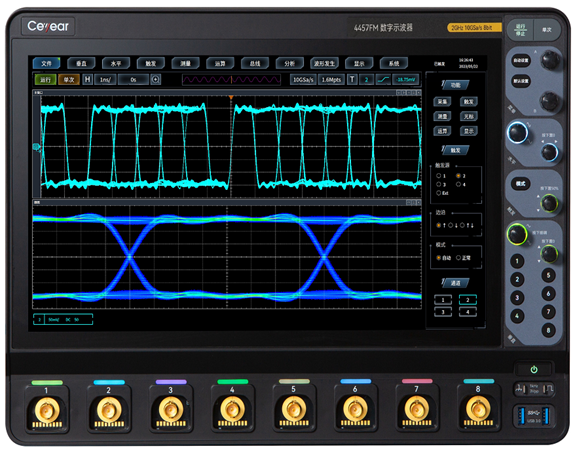Screen dimensions: 575x450
Task: Click the T trigger icon in the toolbar
Action: coord(352,79)
